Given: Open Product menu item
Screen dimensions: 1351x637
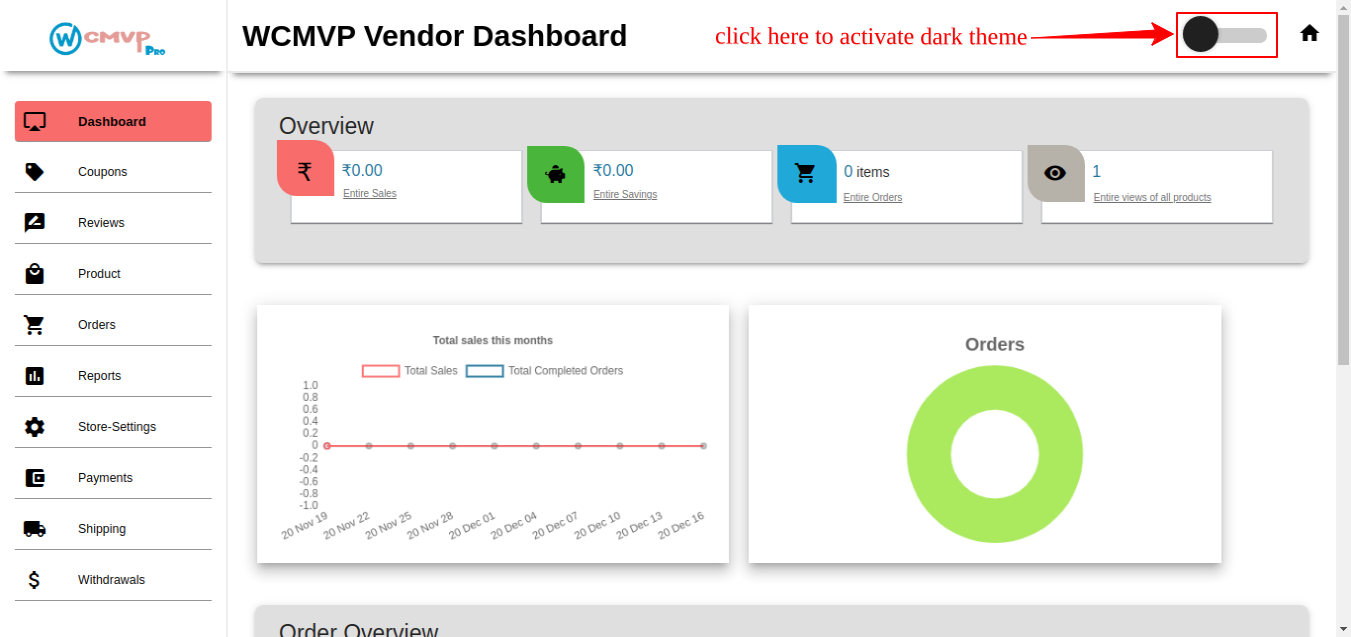Looking at the screenshot, I should tap(113, 274).
